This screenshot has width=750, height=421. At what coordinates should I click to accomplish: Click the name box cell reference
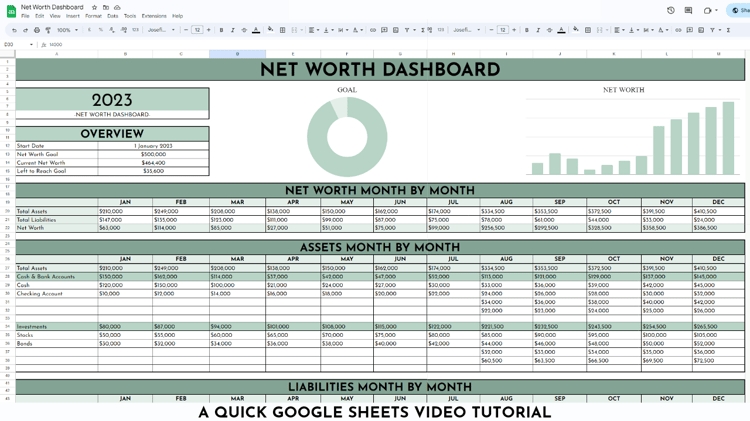point(9,44)
